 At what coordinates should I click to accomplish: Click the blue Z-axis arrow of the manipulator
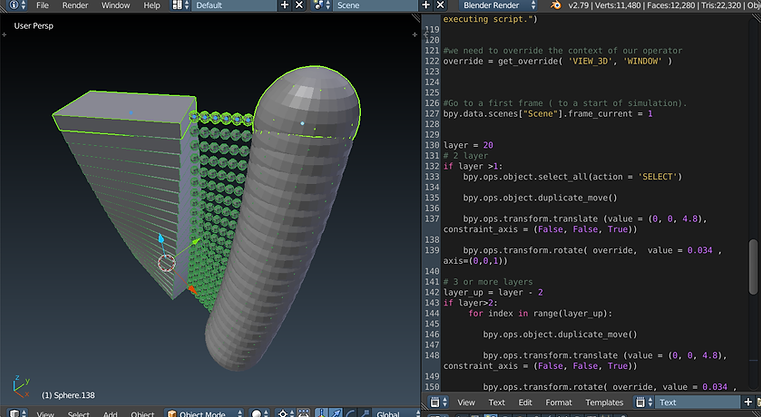[x=161, y=240]
